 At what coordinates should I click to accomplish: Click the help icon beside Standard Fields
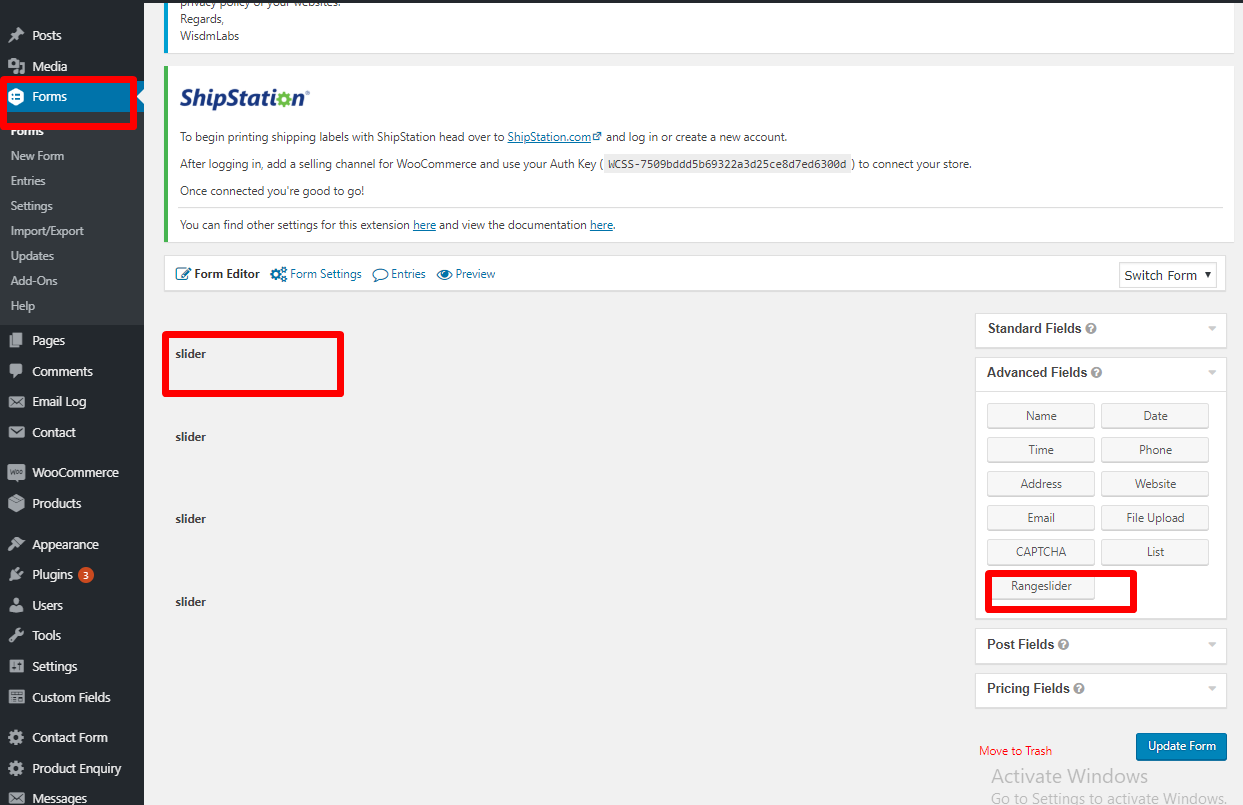[1091, 329]
